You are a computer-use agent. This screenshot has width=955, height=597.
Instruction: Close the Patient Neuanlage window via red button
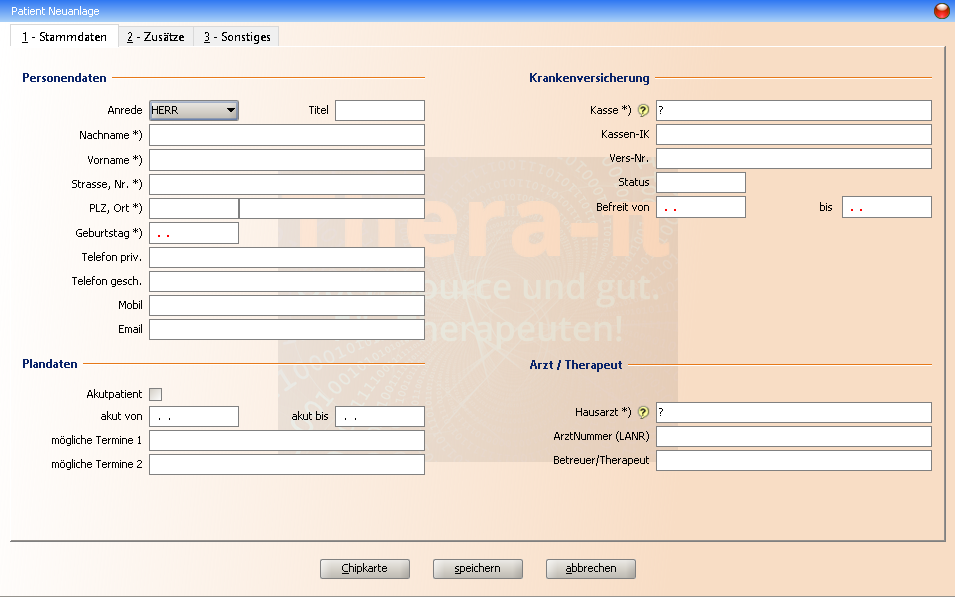(941, 11)
